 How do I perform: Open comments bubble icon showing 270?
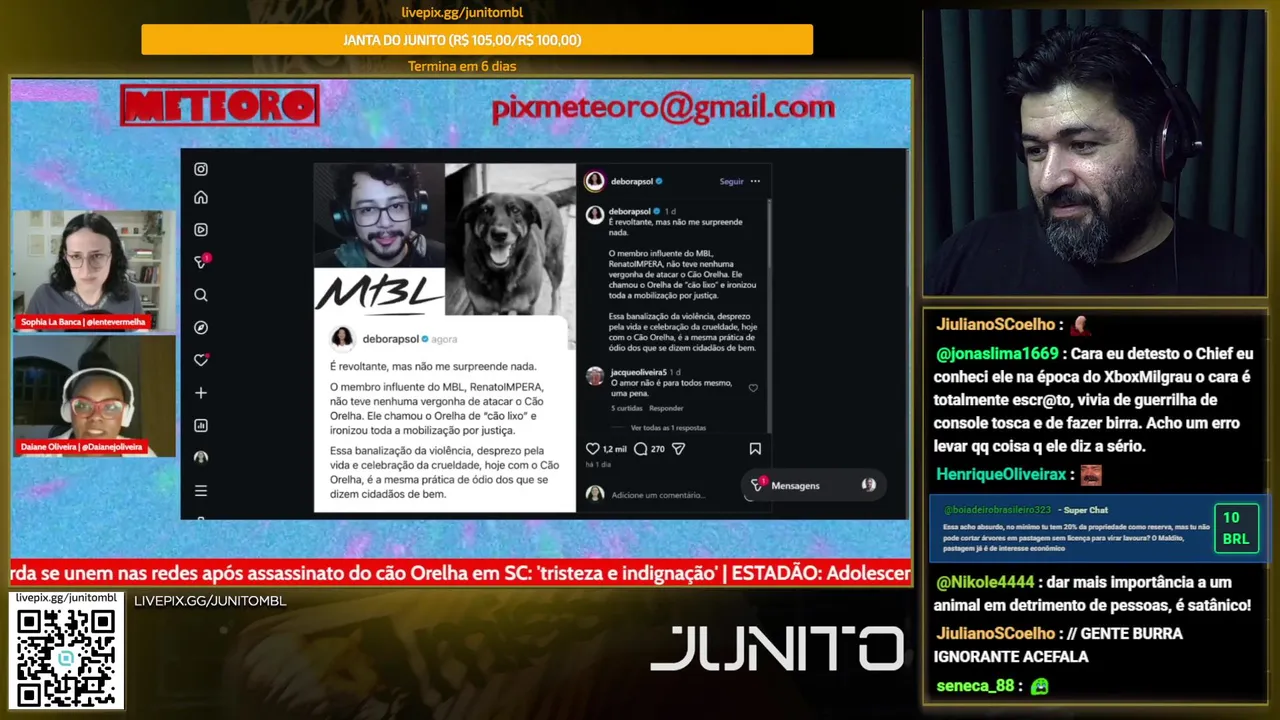[641, 449]
